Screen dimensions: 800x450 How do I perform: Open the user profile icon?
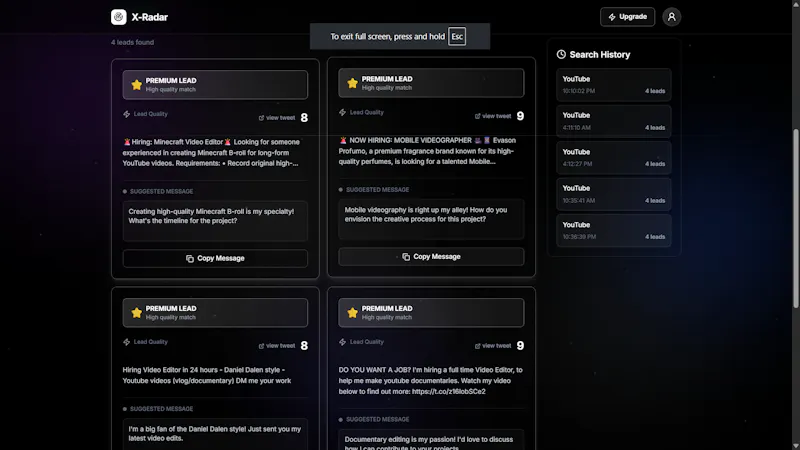click(671, 17)
